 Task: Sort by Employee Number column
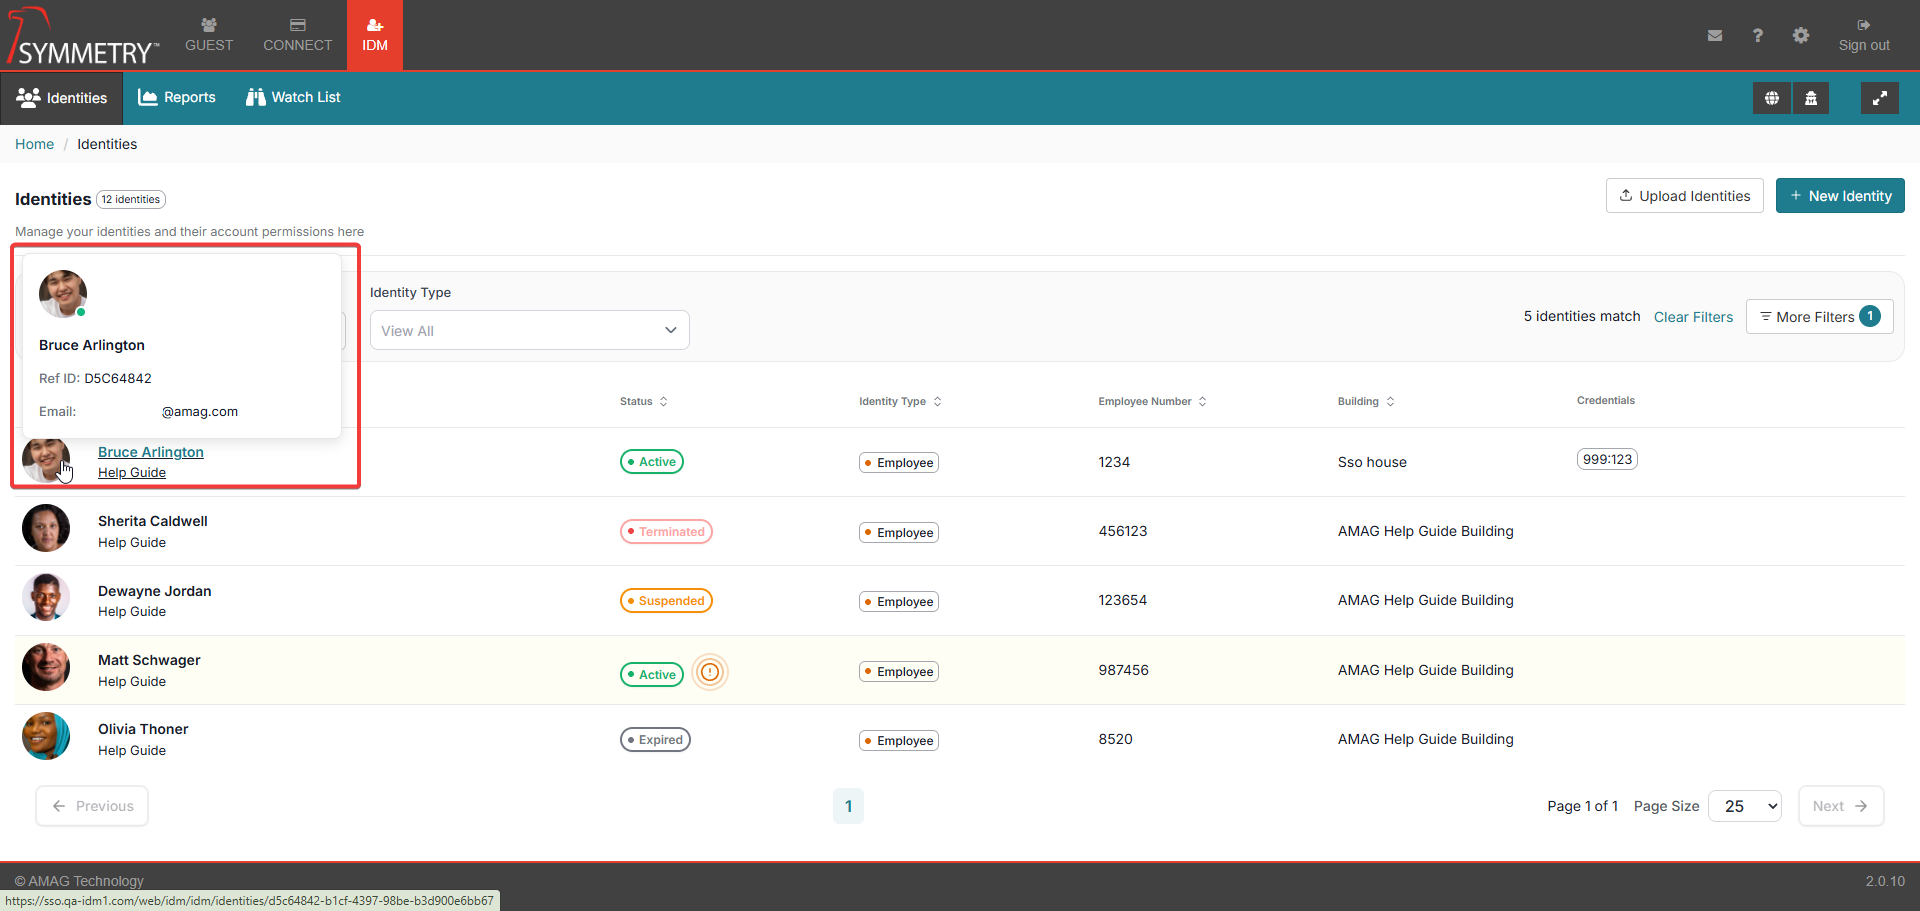click(1151, 402)
